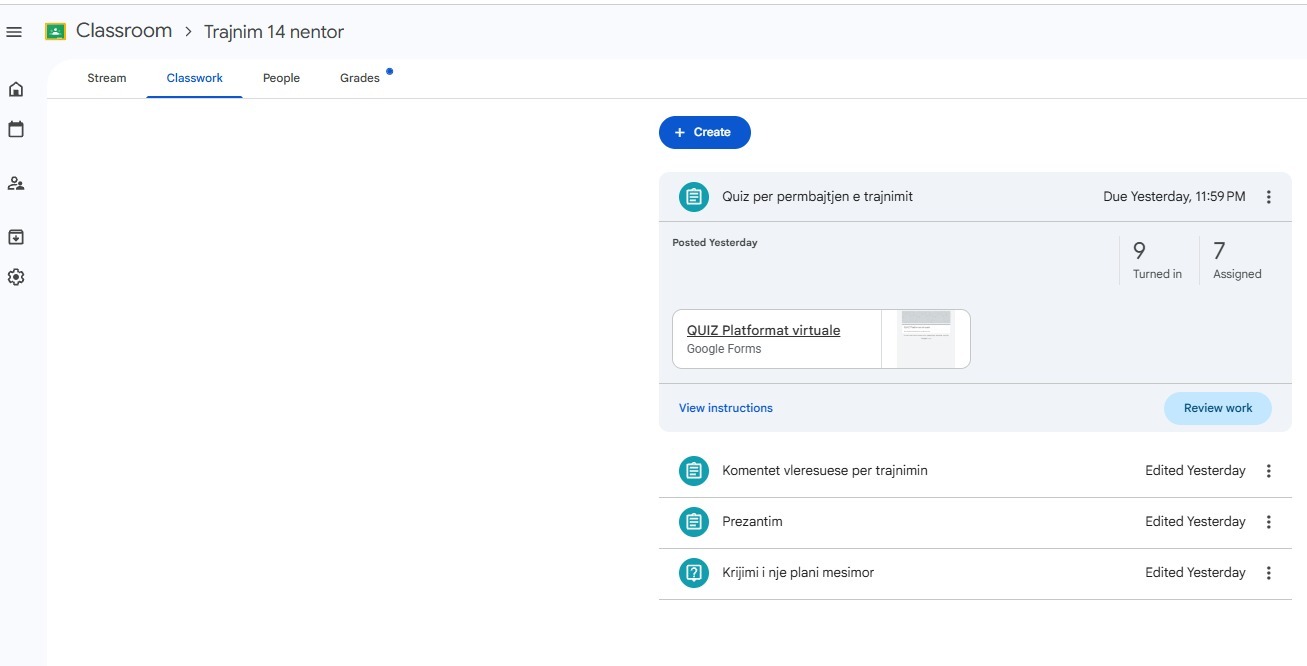The width and height of the screenshot is (1307, 666).
Task: Open the hamburger main menu
Action: point(14,33)
